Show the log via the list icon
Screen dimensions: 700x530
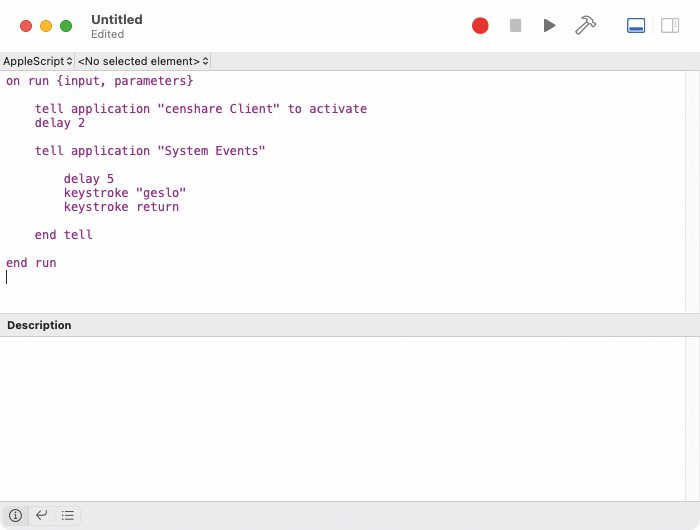tap(68, 515)
